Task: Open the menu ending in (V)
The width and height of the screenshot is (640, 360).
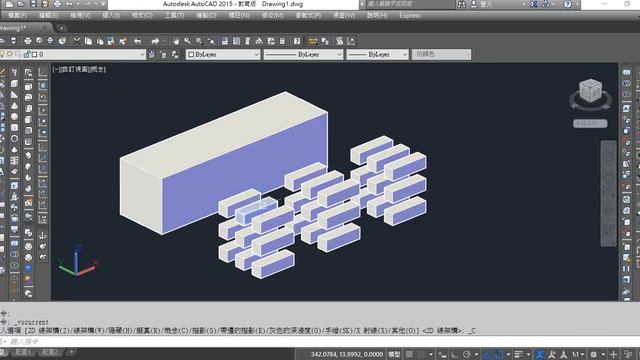Action: [x=80, y=16]
